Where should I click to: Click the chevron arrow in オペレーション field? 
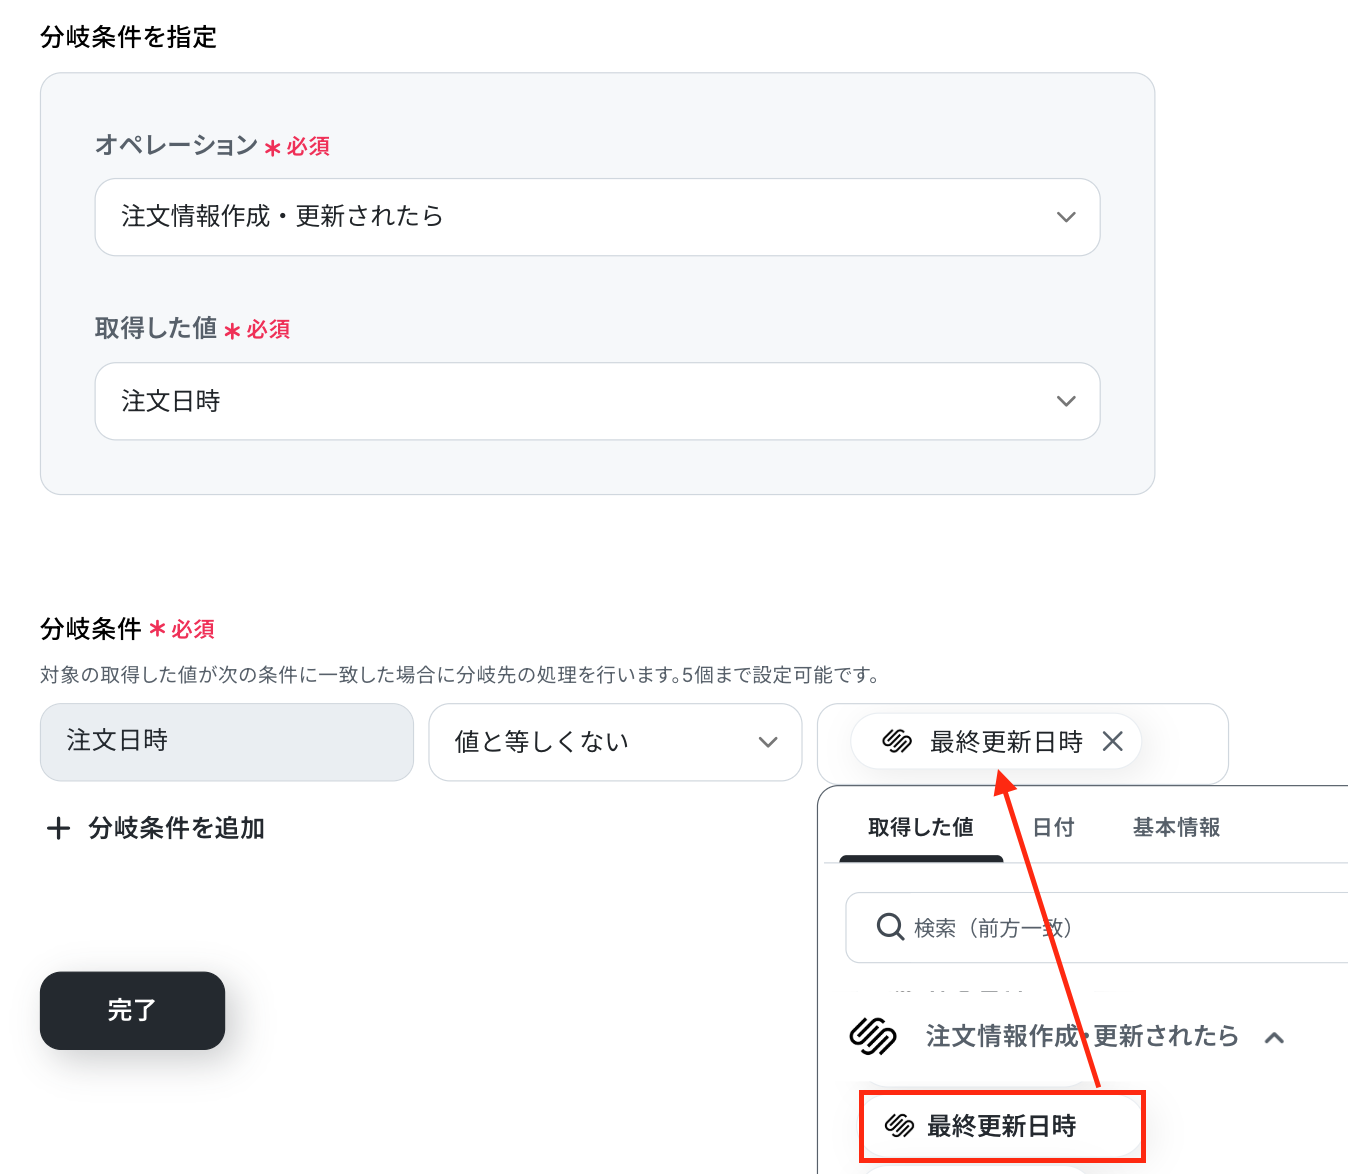pos(1066,217)
